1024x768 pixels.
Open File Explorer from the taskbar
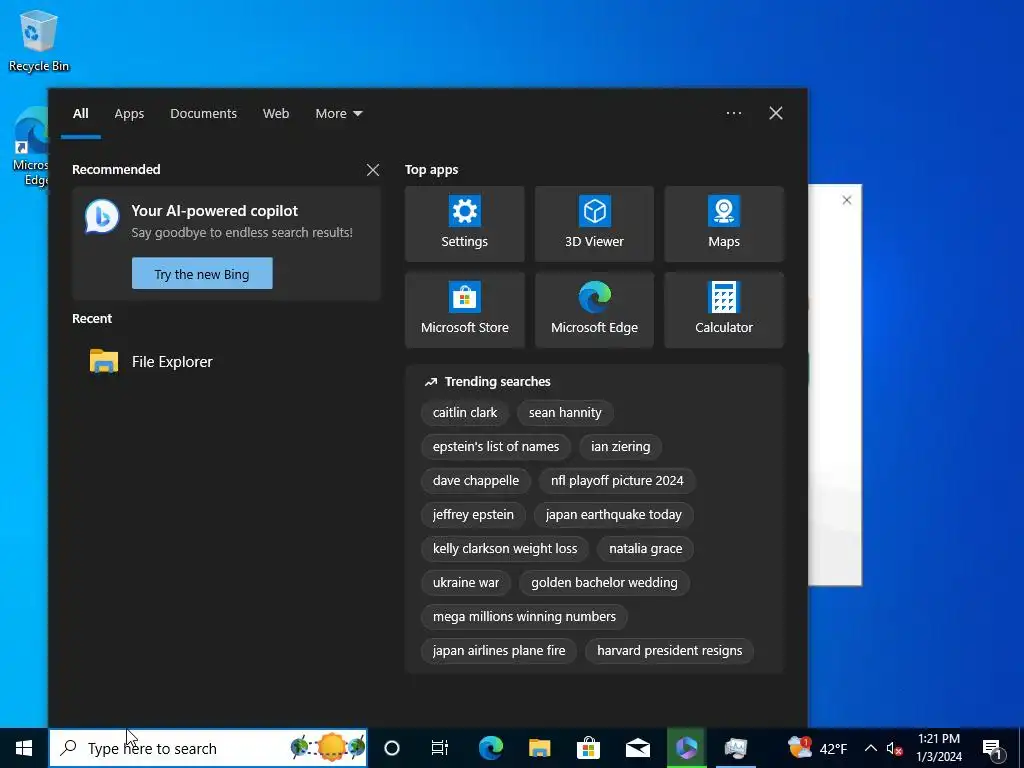(539, 748)
